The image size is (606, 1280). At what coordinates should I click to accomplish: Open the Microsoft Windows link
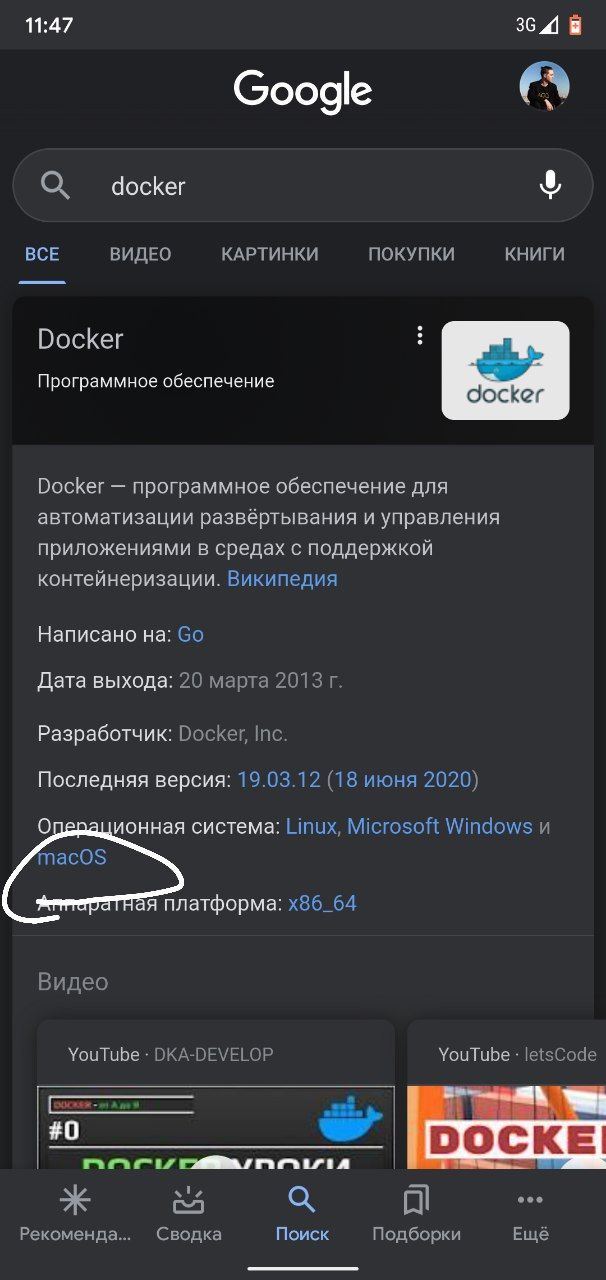coord(440,826)
